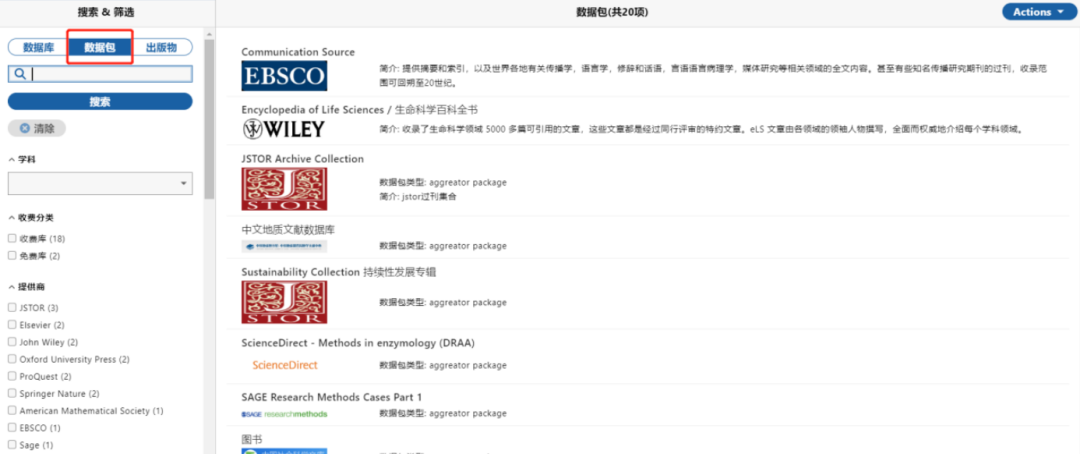This screenshot has width=1080, height=454.
Task: Open 中文地质文献数据库 title link
Action: (x=289, y=229)
